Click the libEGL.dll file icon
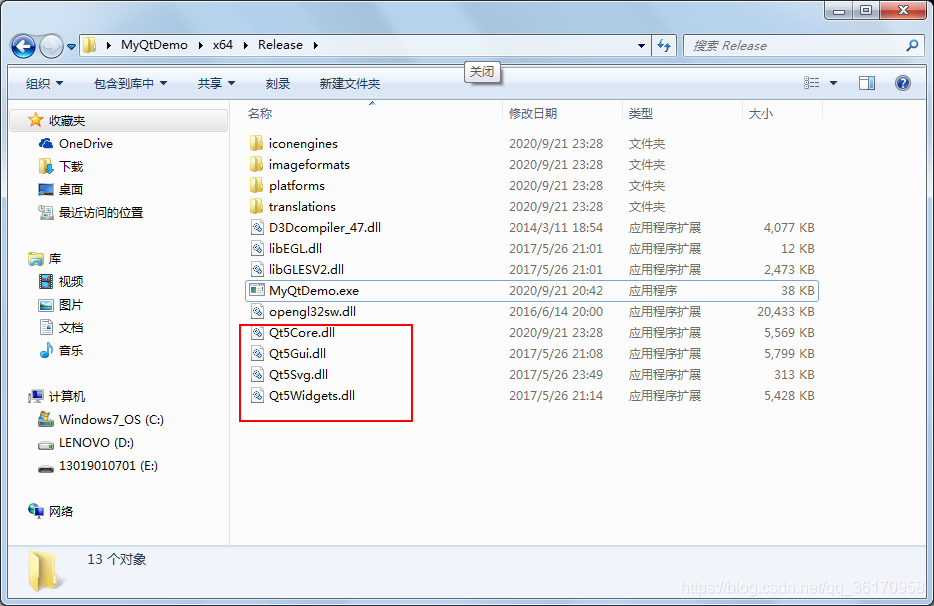Image resolution: width=934 pixels, height=606 pixels. click(x=257, y=248)
